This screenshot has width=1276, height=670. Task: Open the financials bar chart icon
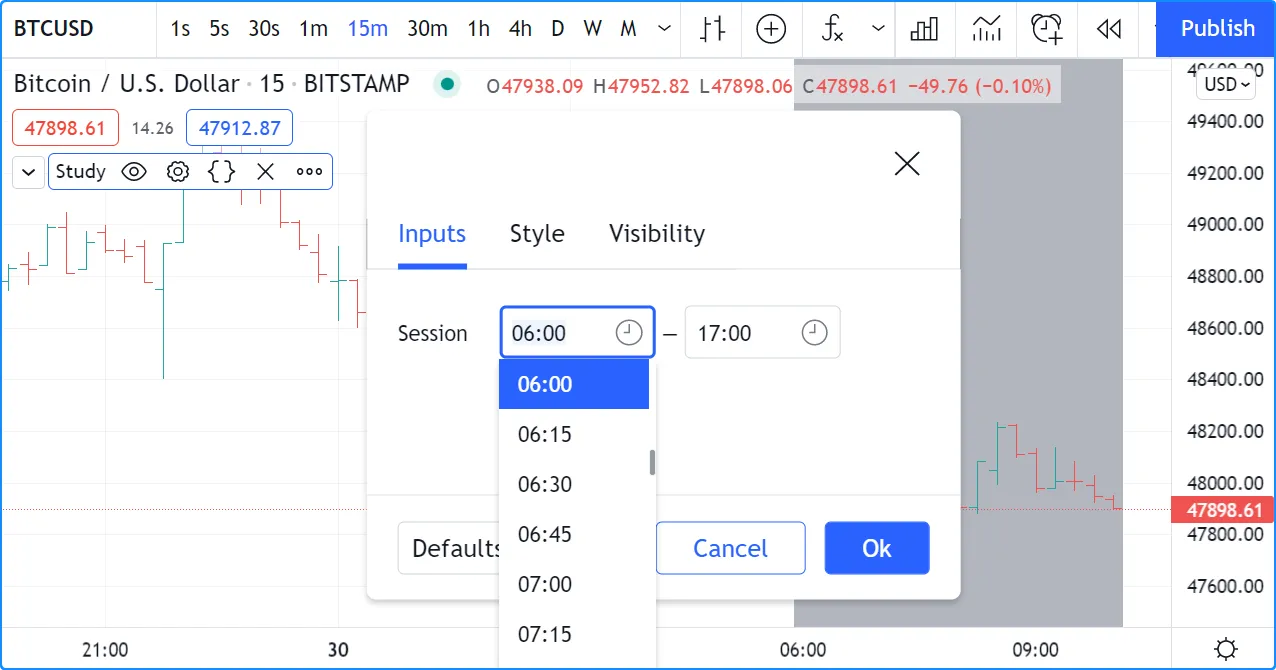point(924,29)
